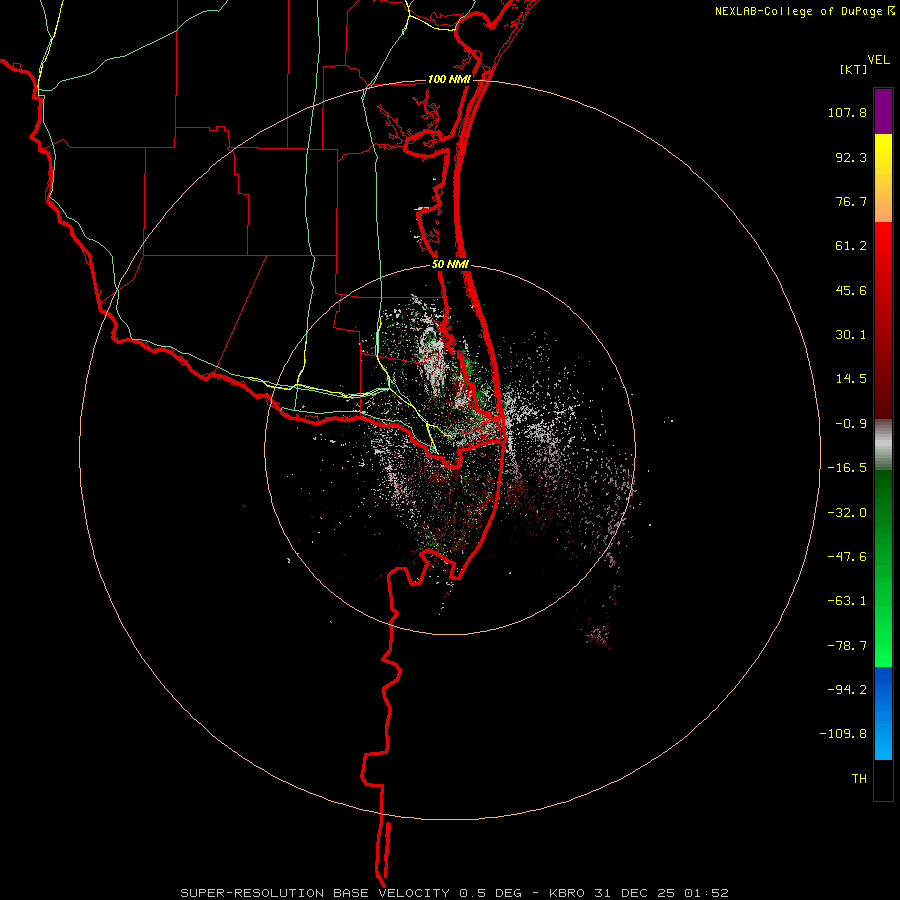Click the 100 NMI range ring label
The width and height of the screenshot is (900, 900).
coord(449,79)
